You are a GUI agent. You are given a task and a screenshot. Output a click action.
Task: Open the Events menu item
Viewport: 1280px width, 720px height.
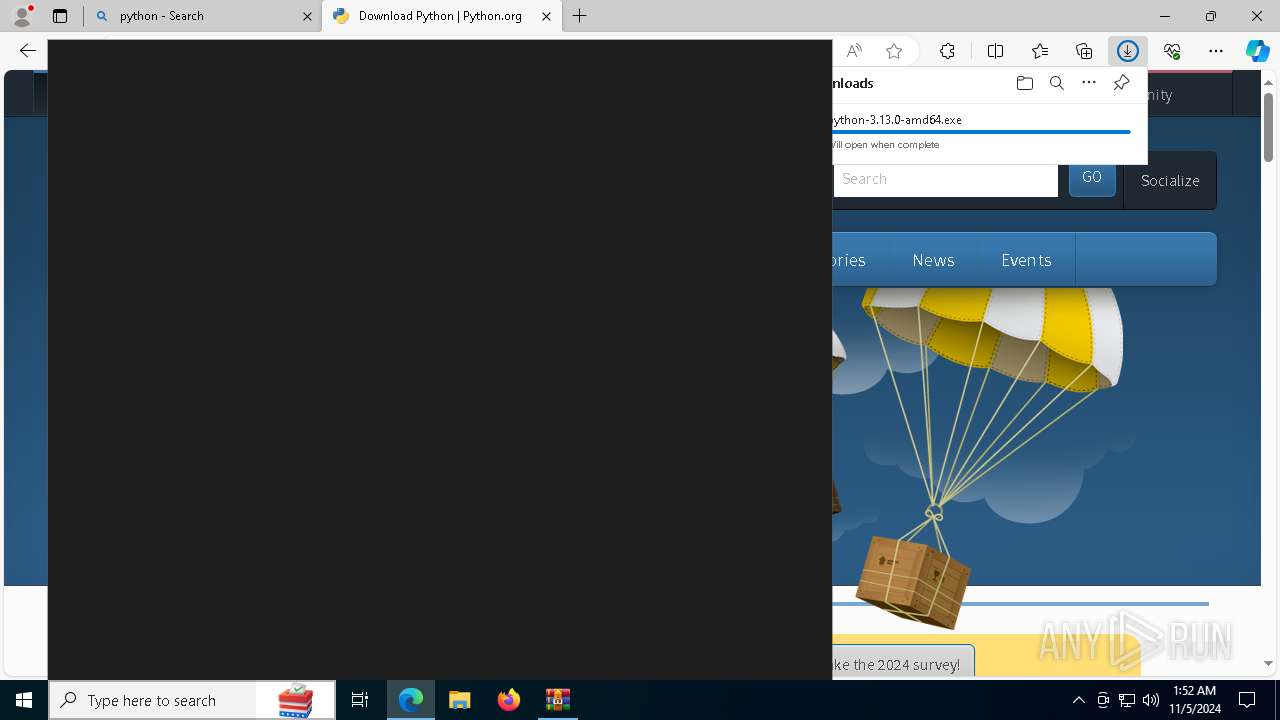1026,260
